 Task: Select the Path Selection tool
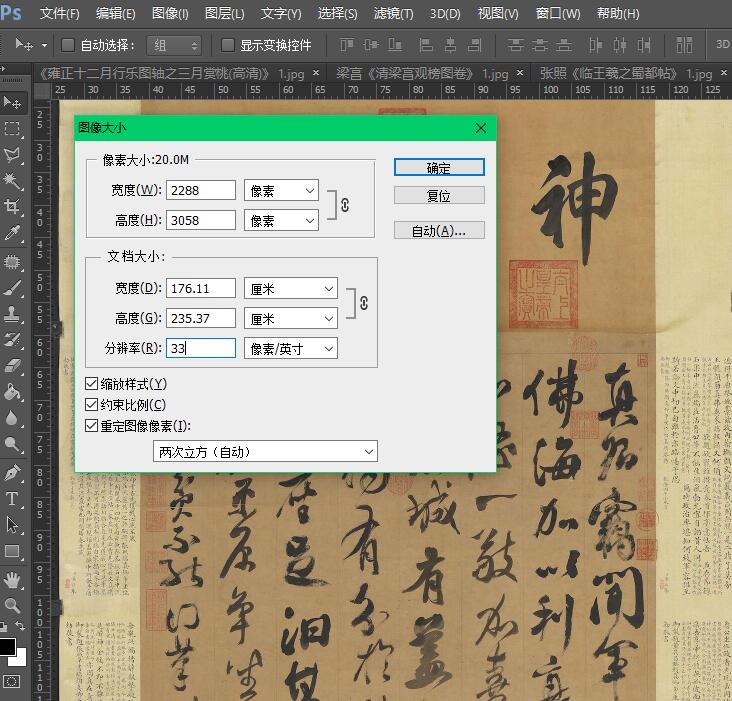pos(12,525)
